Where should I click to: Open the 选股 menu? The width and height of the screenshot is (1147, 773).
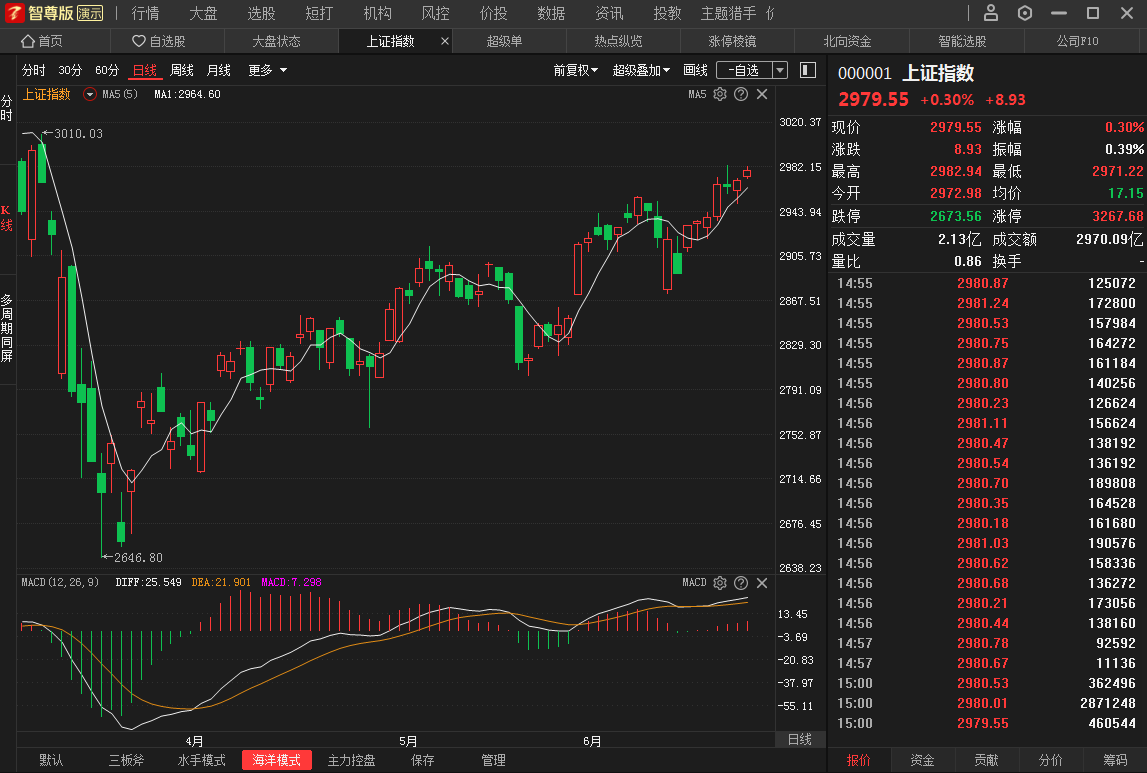click(x=261, y=13)
